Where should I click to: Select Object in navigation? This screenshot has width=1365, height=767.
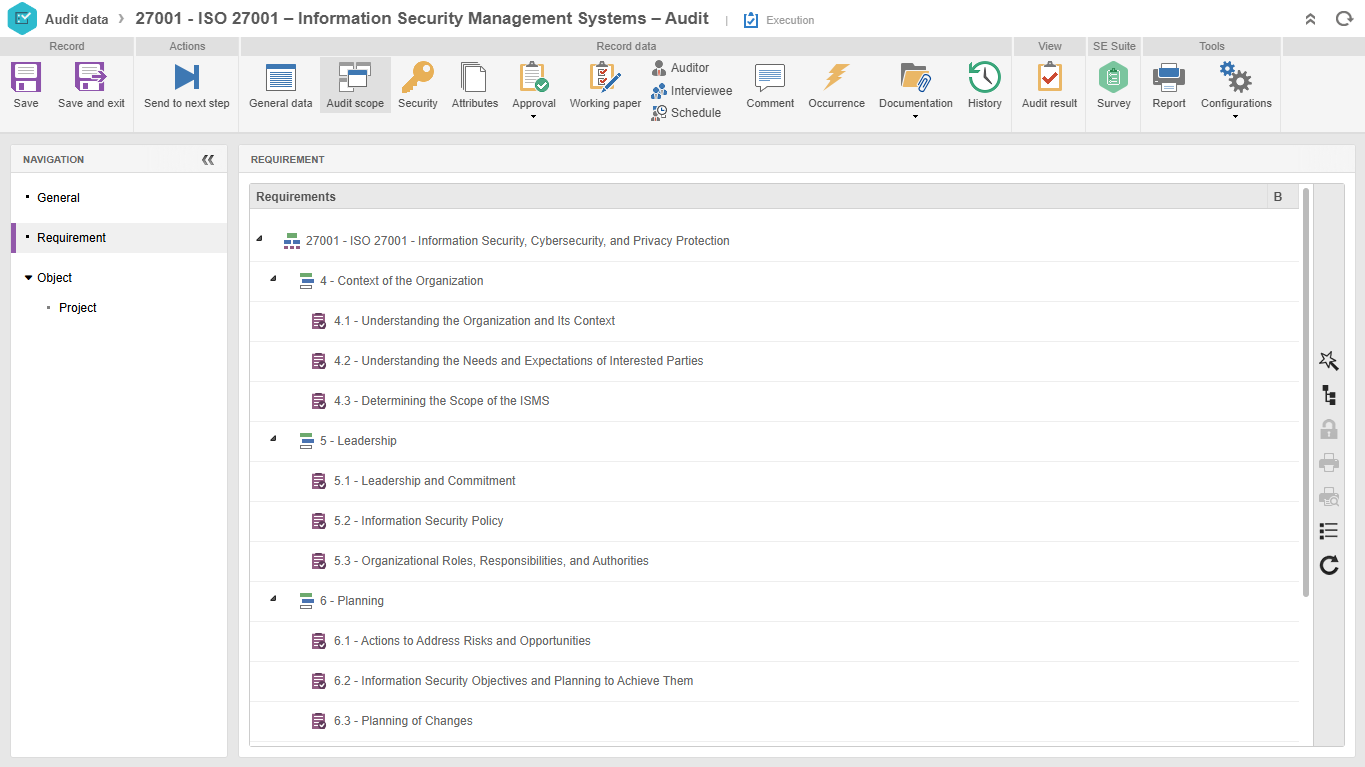(55, 278)
